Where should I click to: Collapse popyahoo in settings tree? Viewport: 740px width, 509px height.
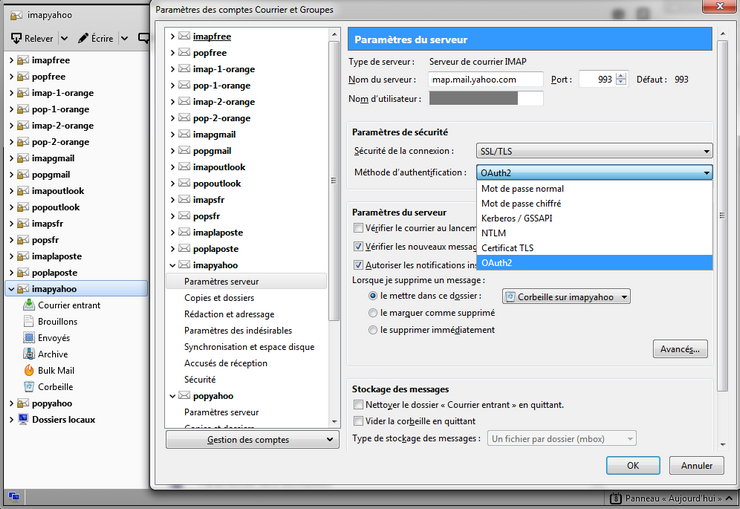pyautogui.click(x=173, y=396)
